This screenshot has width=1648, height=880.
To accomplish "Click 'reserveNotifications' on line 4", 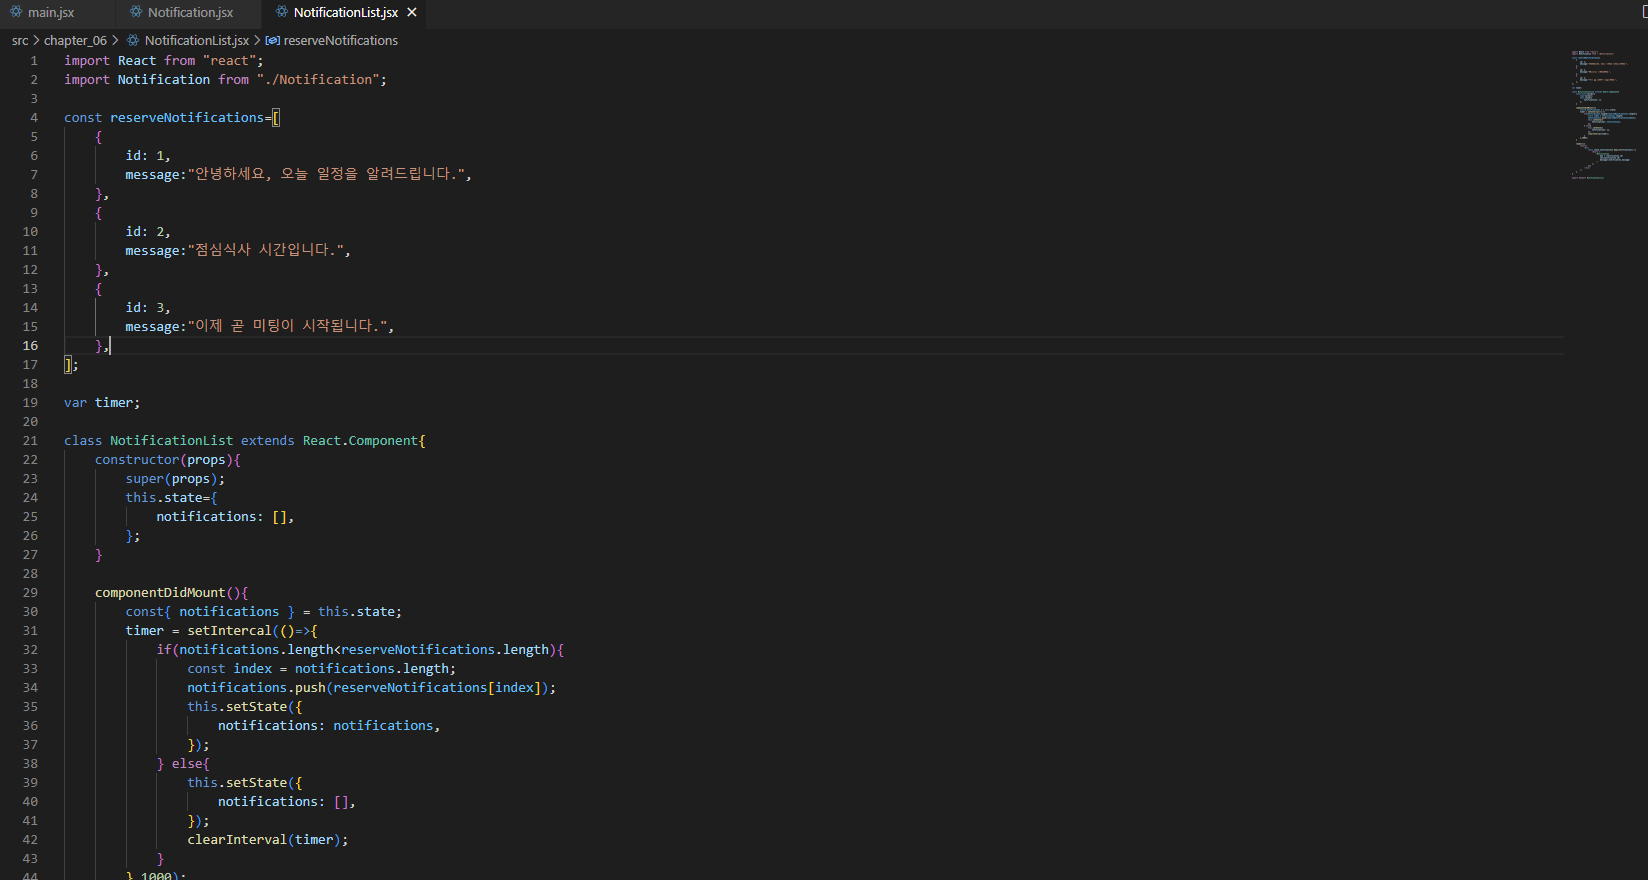I will 187,118.
